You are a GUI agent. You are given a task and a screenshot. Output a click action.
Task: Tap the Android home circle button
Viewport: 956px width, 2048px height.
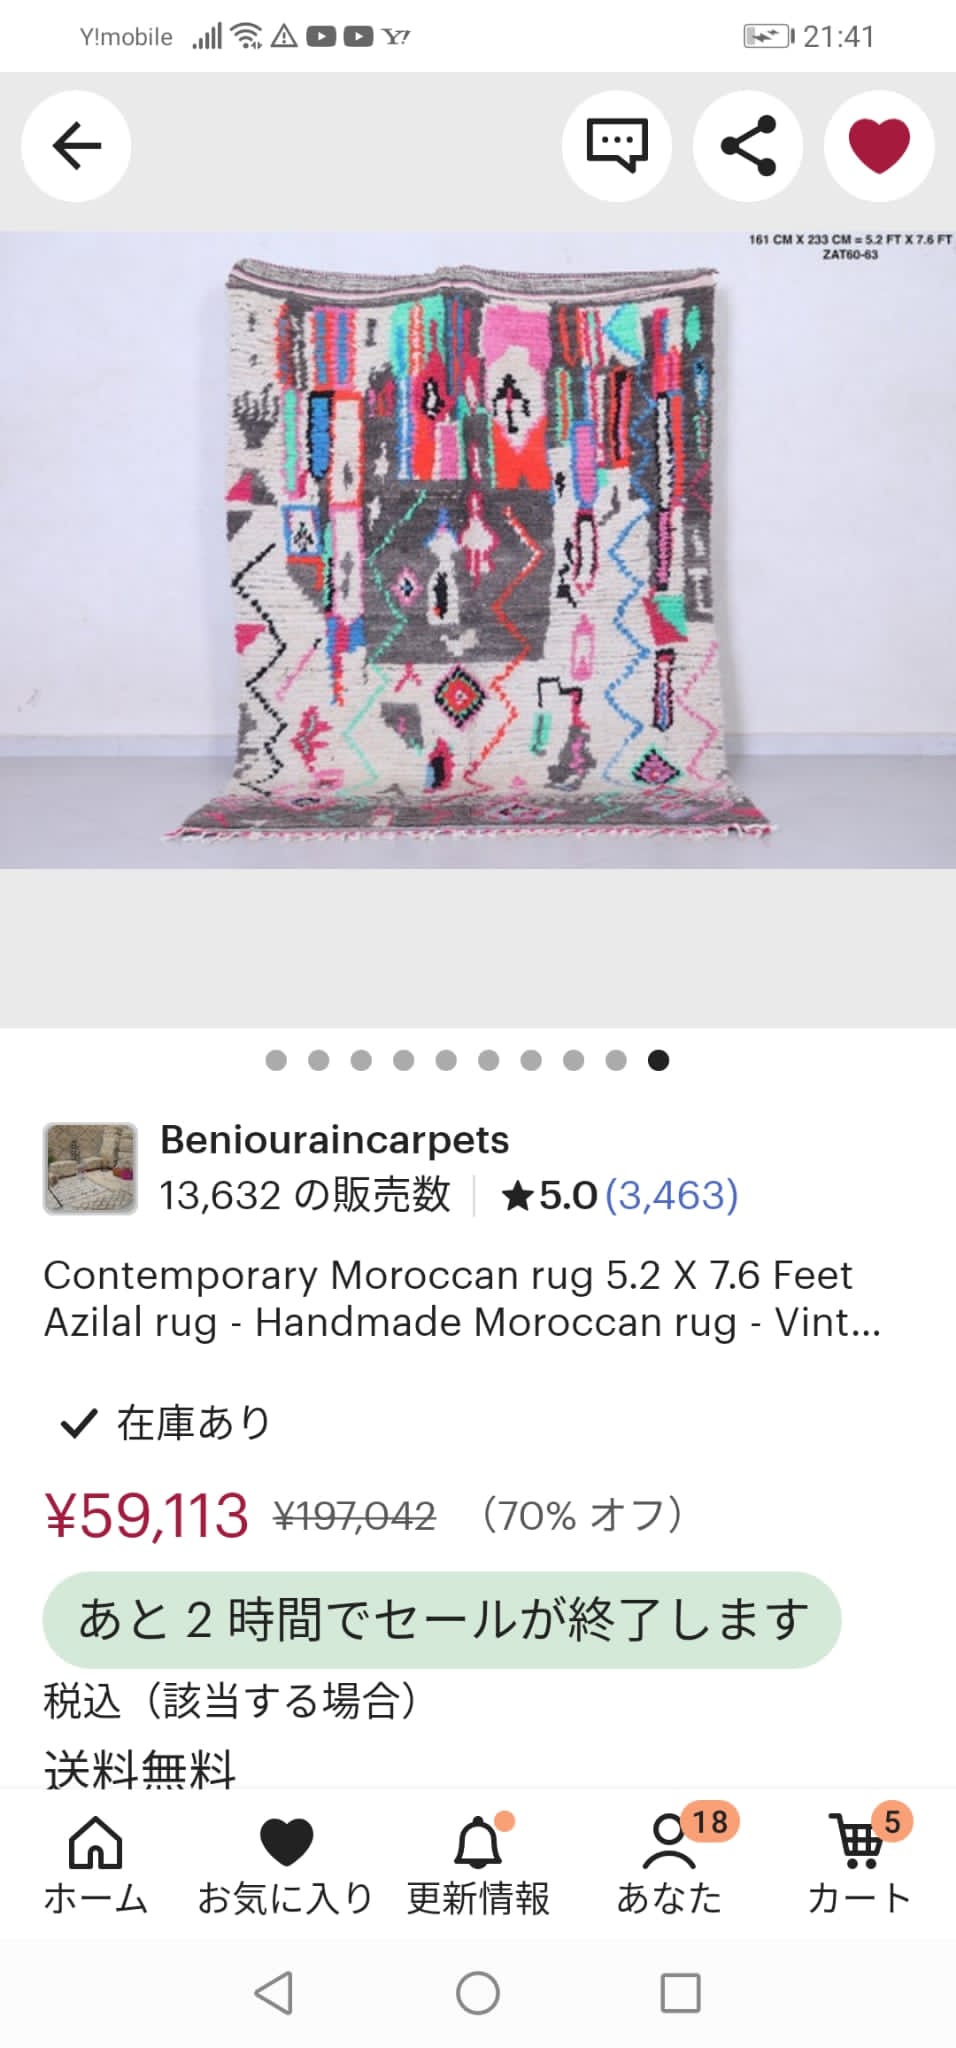click(x=478, y=1992)
